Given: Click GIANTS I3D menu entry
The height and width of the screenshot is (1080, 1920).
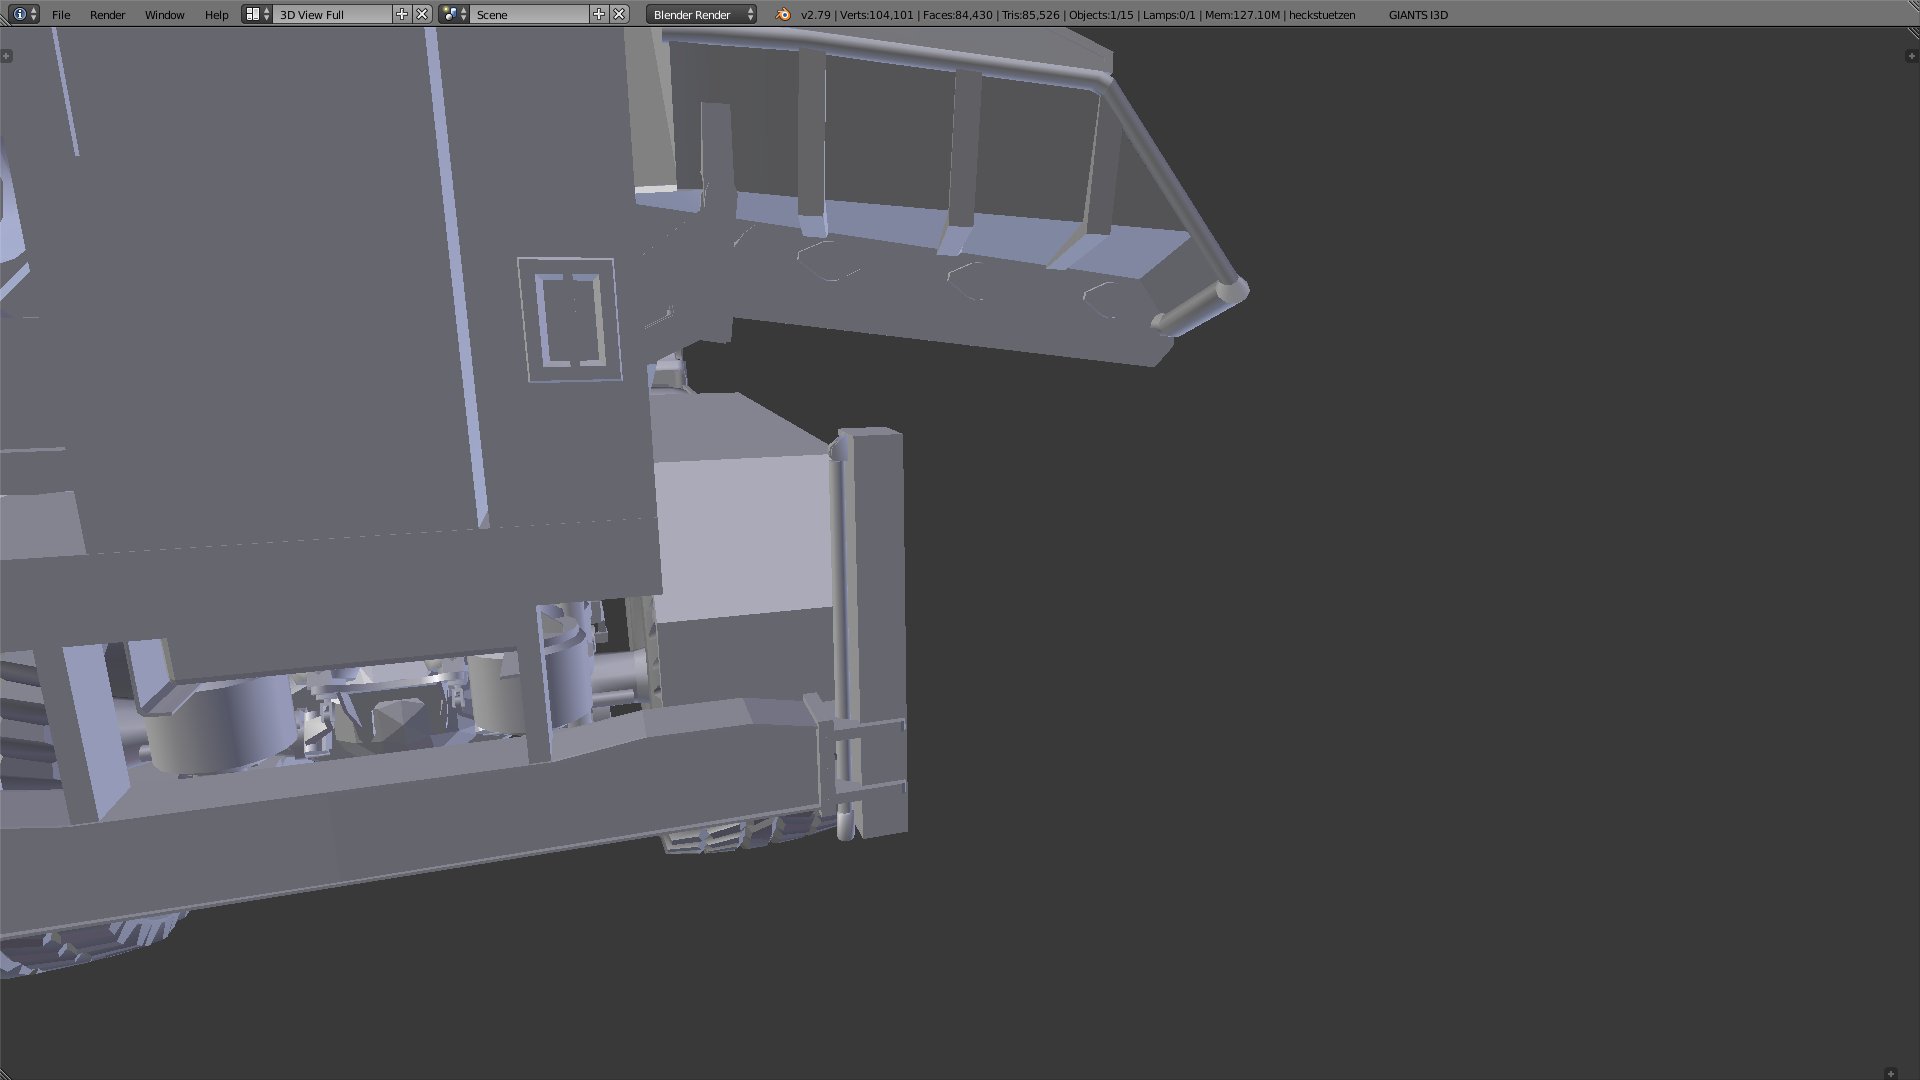Looking at the screenshot, I should pos(1417,15).
